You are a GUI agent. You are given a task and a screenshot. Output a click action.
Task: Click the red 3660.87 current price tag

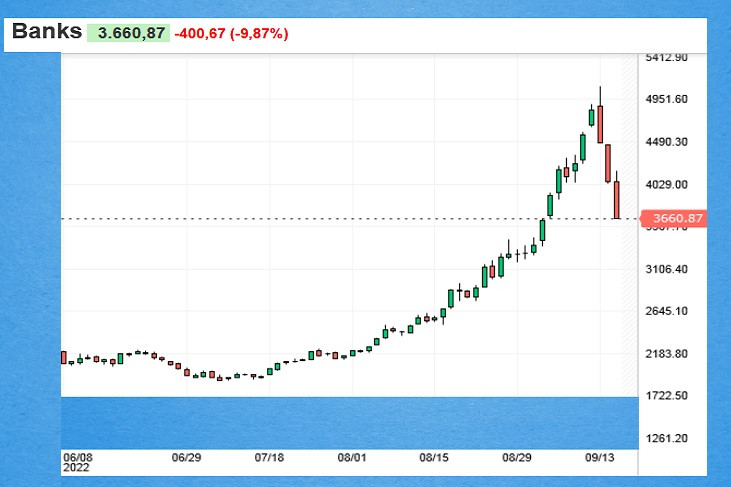[x=672, y=218]
